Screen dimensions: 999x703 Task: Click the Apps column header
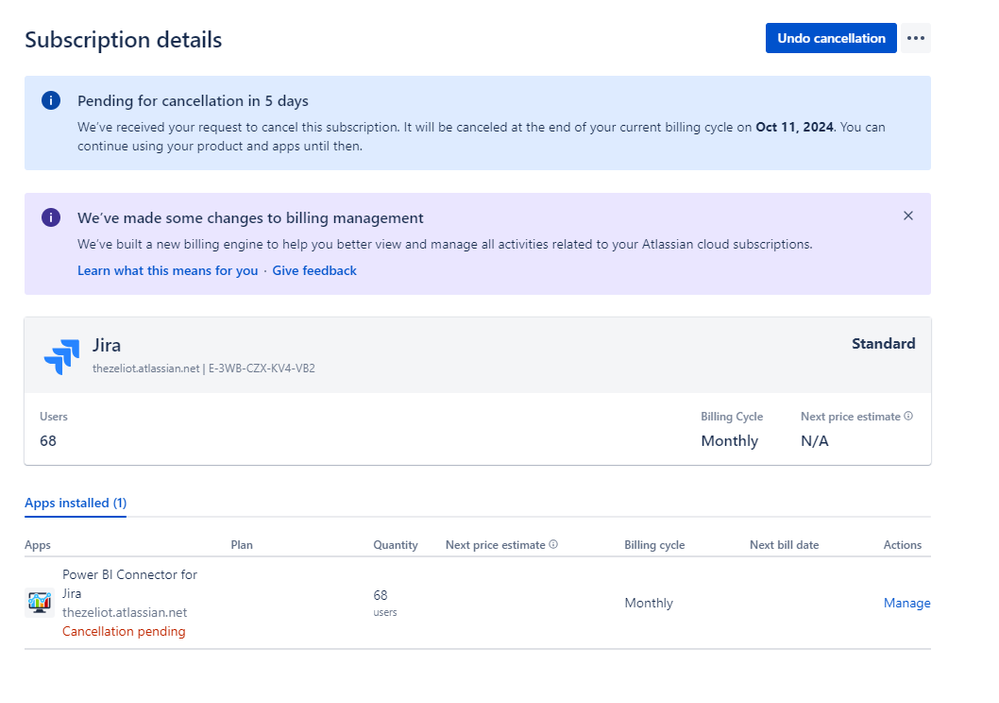coord(38,545)
